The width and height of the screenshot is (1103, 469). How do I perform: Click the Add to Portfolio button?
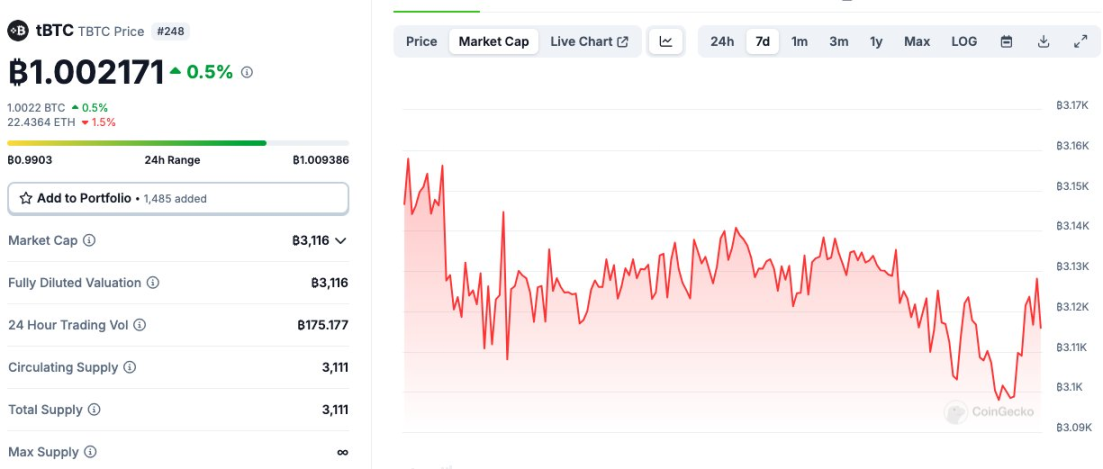tap(178, 198)
